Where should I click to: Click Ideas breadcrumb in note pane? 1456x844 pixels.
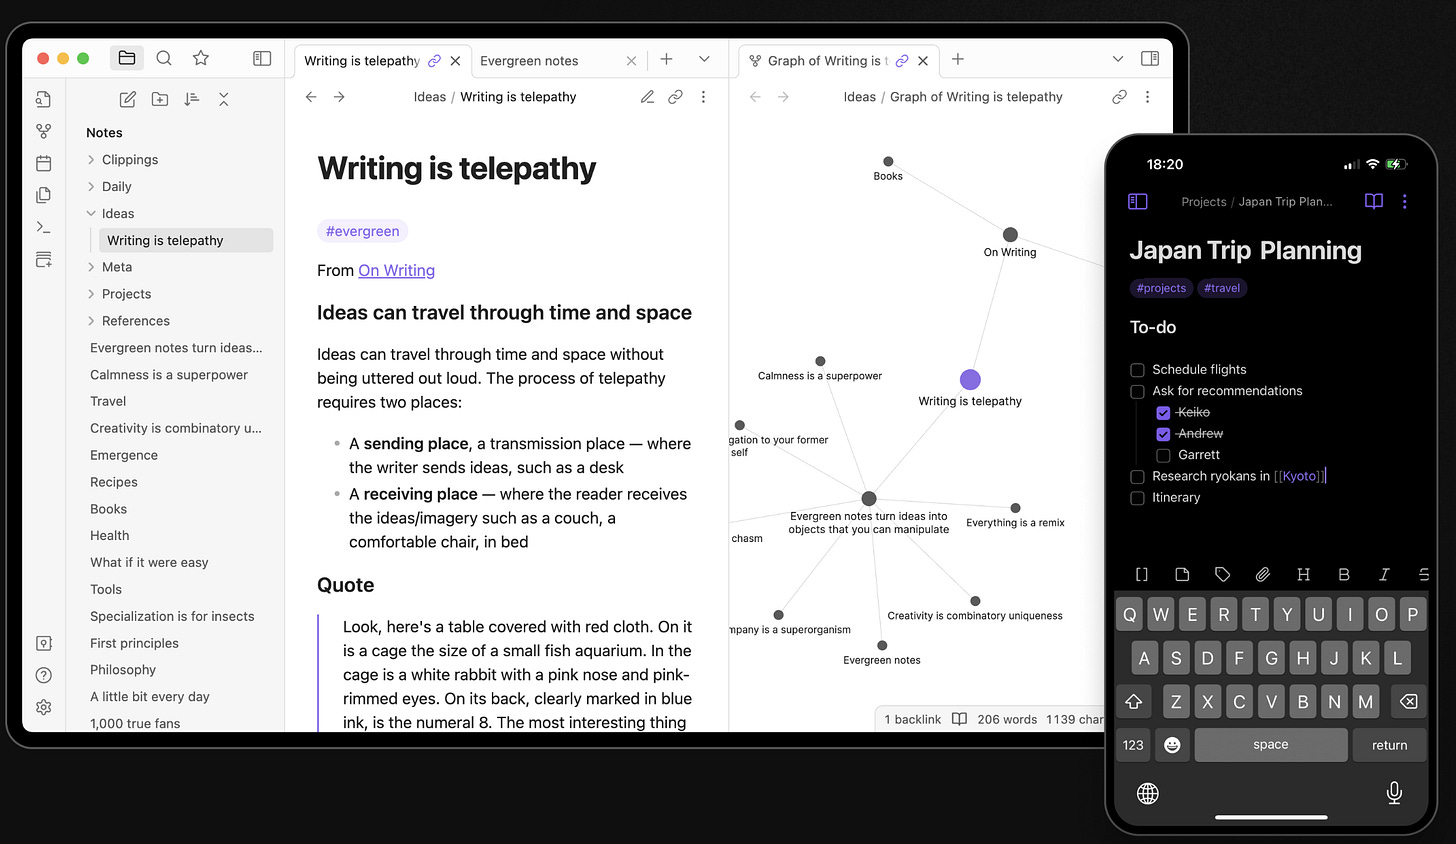coord(430,97)
